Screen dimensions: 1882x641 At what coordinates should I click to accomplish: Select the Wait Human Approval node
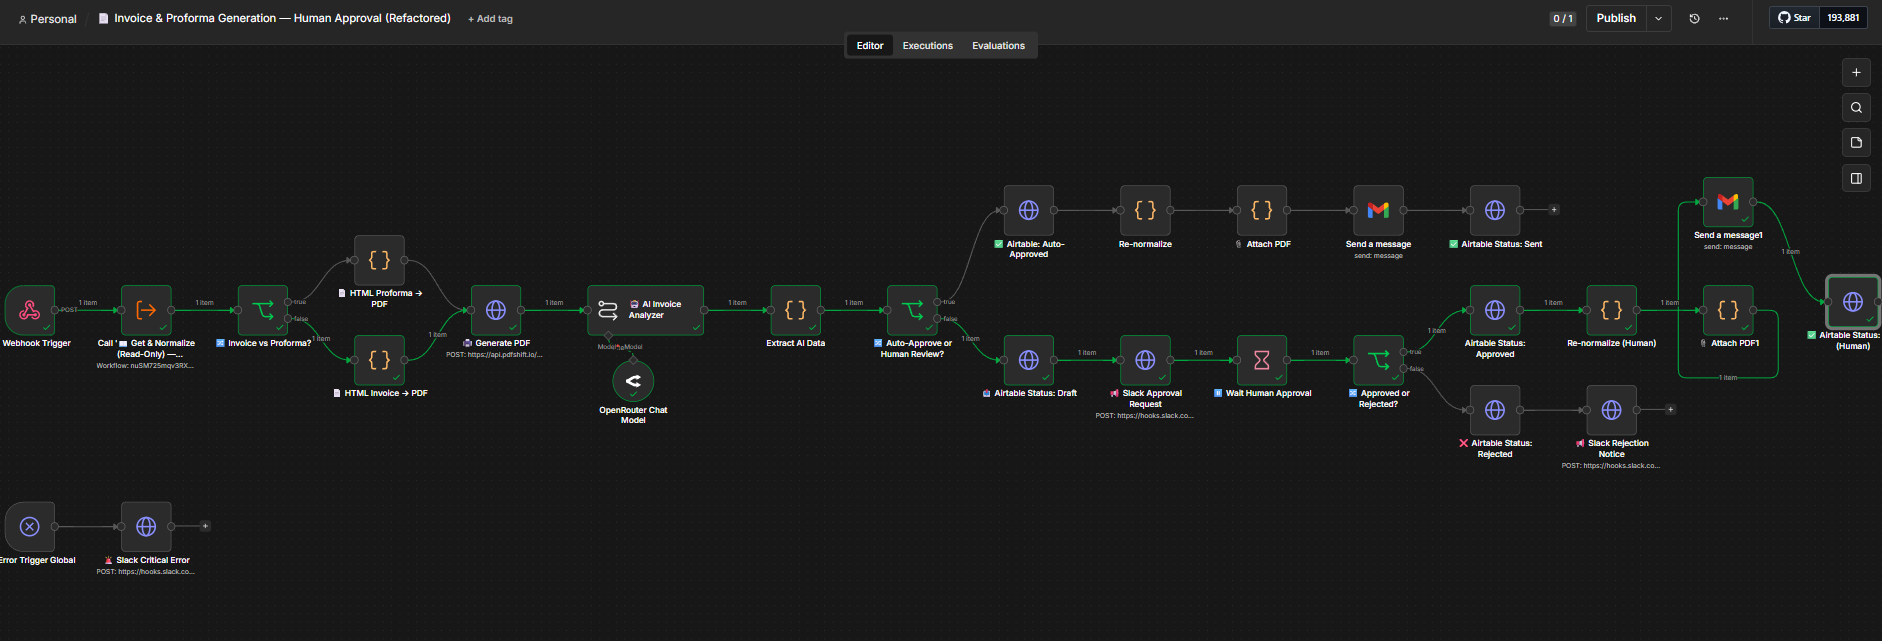coord(1262,360)
